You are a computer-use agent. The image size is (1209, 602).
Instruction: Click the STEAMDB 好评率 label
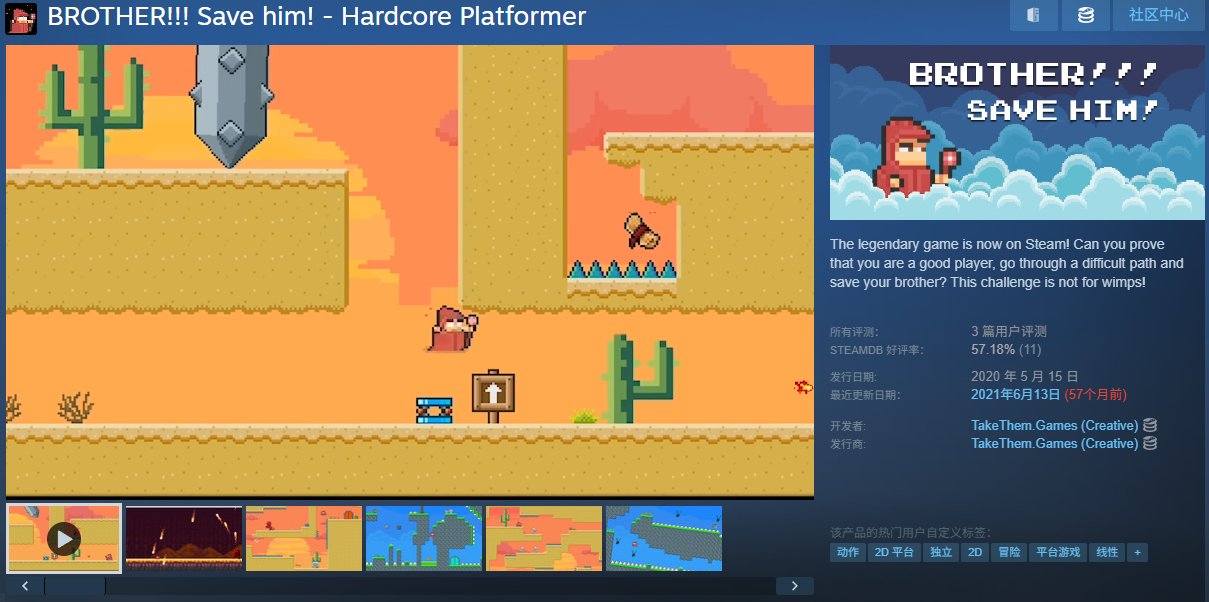pos(877,350)
